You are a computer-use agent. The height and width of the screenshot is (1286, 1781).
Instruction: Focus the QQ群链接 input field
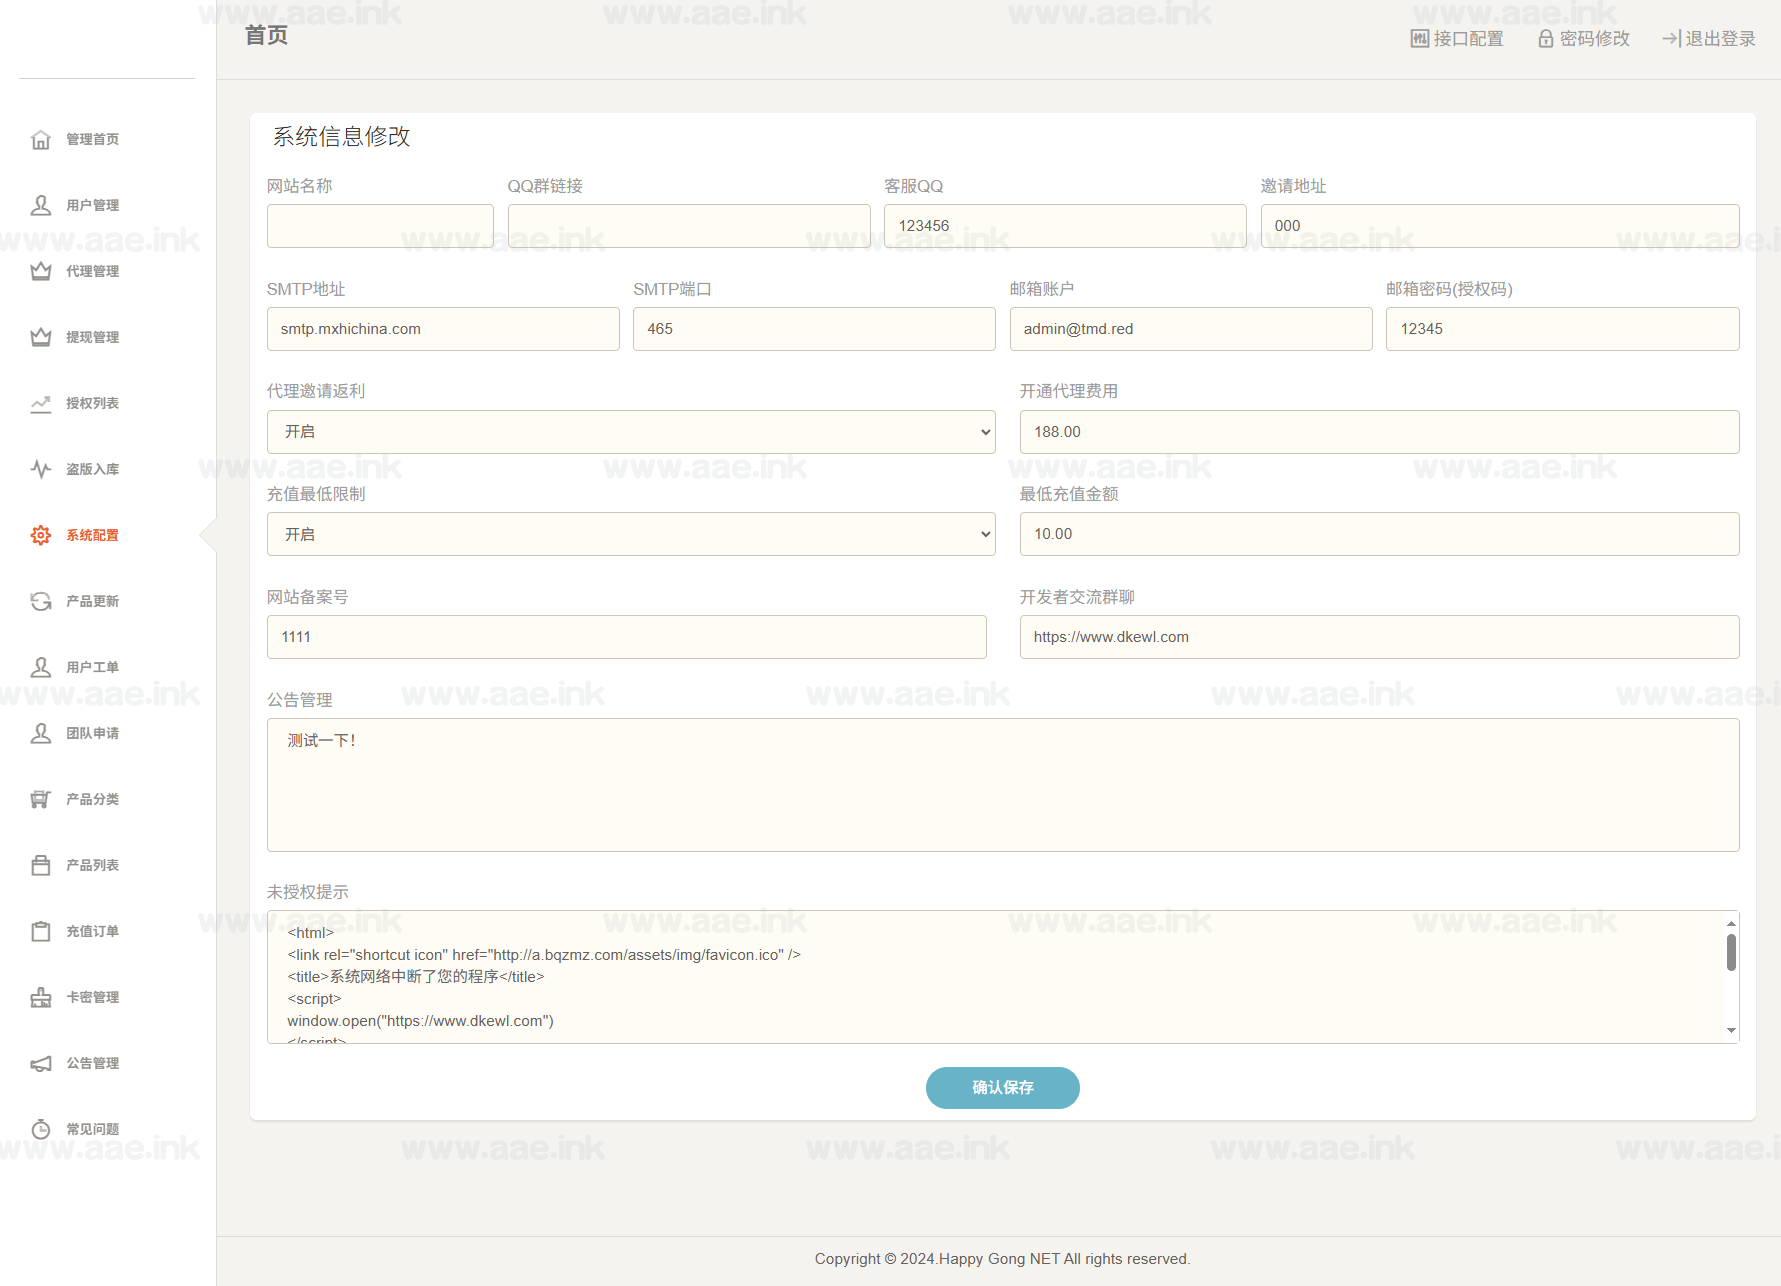[x=689, y=226]
